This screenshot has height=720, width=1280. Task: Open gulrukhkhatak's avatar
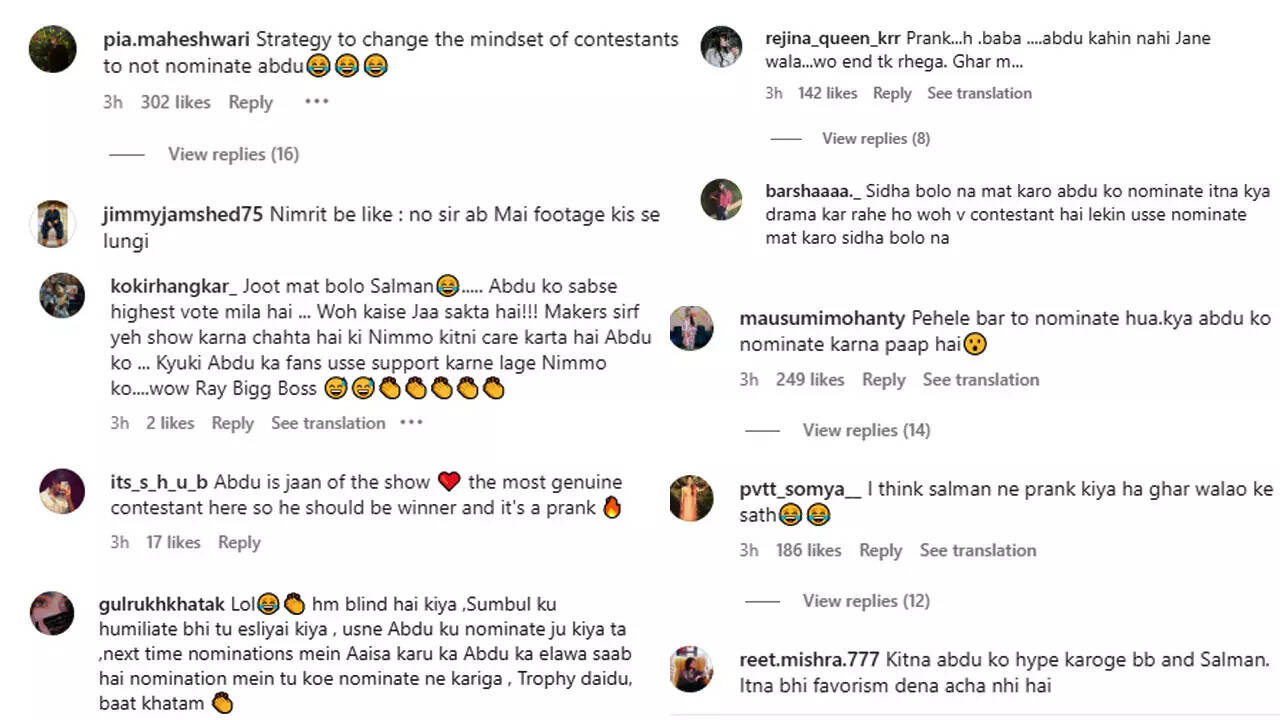[53, 613]
